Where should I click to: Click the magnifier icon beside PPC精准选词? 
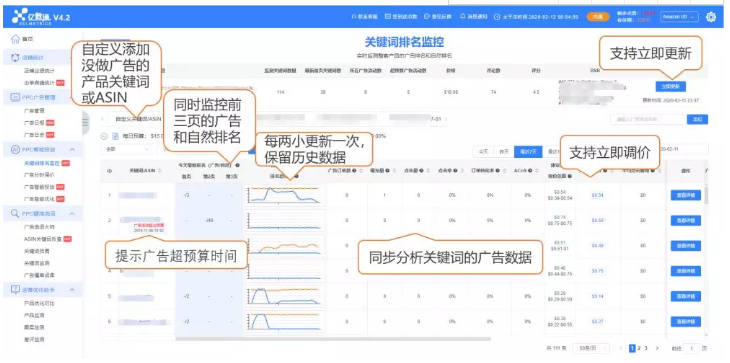(x=15, y=214)
